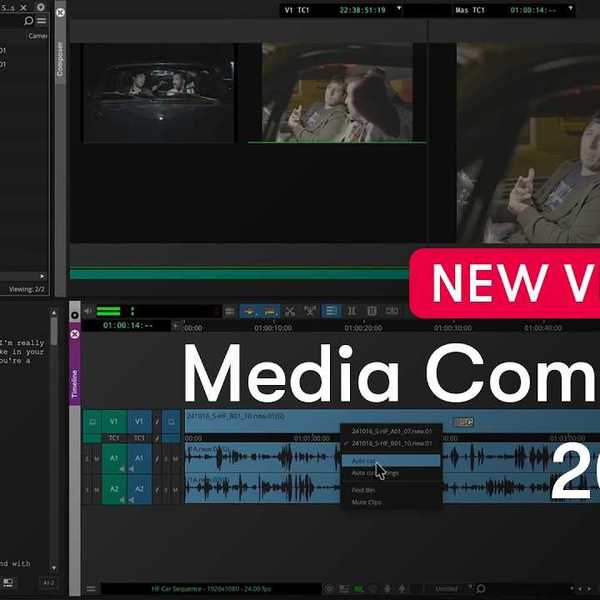The image size is (600, 600).
Task: Click the green highlighted bottom toolbar icon
Action: point(359,589)
